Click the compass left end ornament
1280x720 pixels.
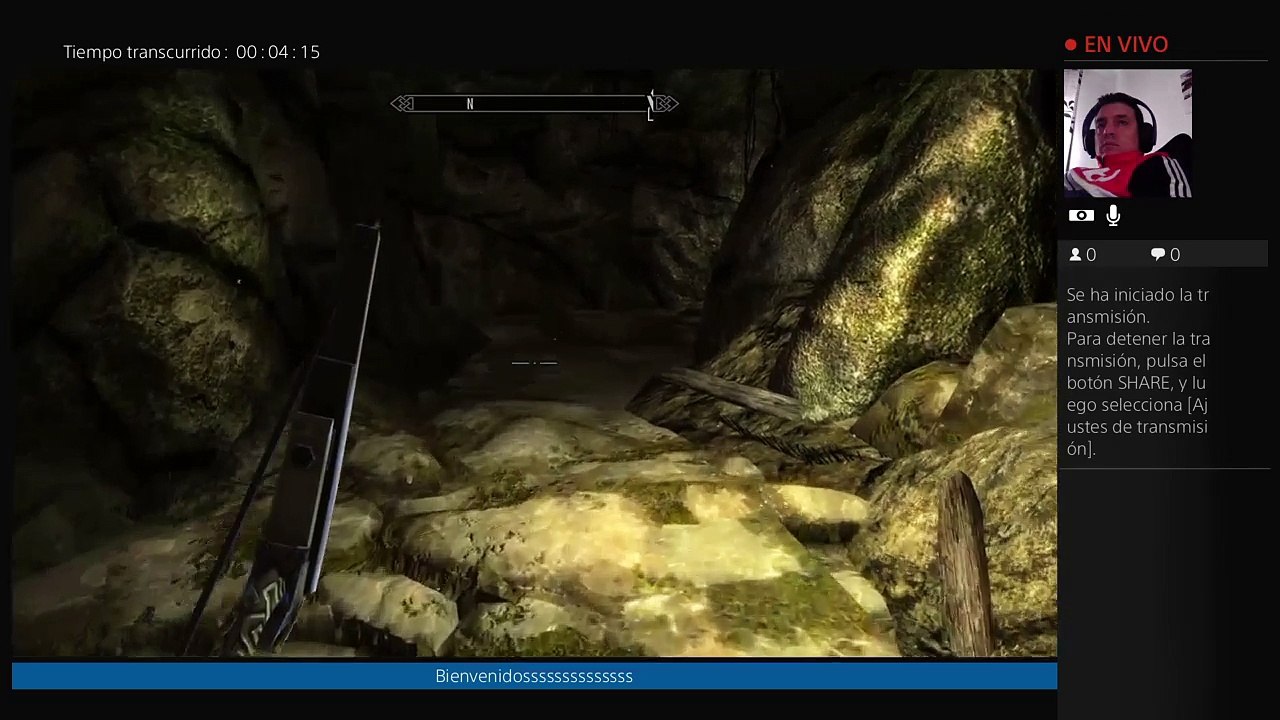coord(402,104)
